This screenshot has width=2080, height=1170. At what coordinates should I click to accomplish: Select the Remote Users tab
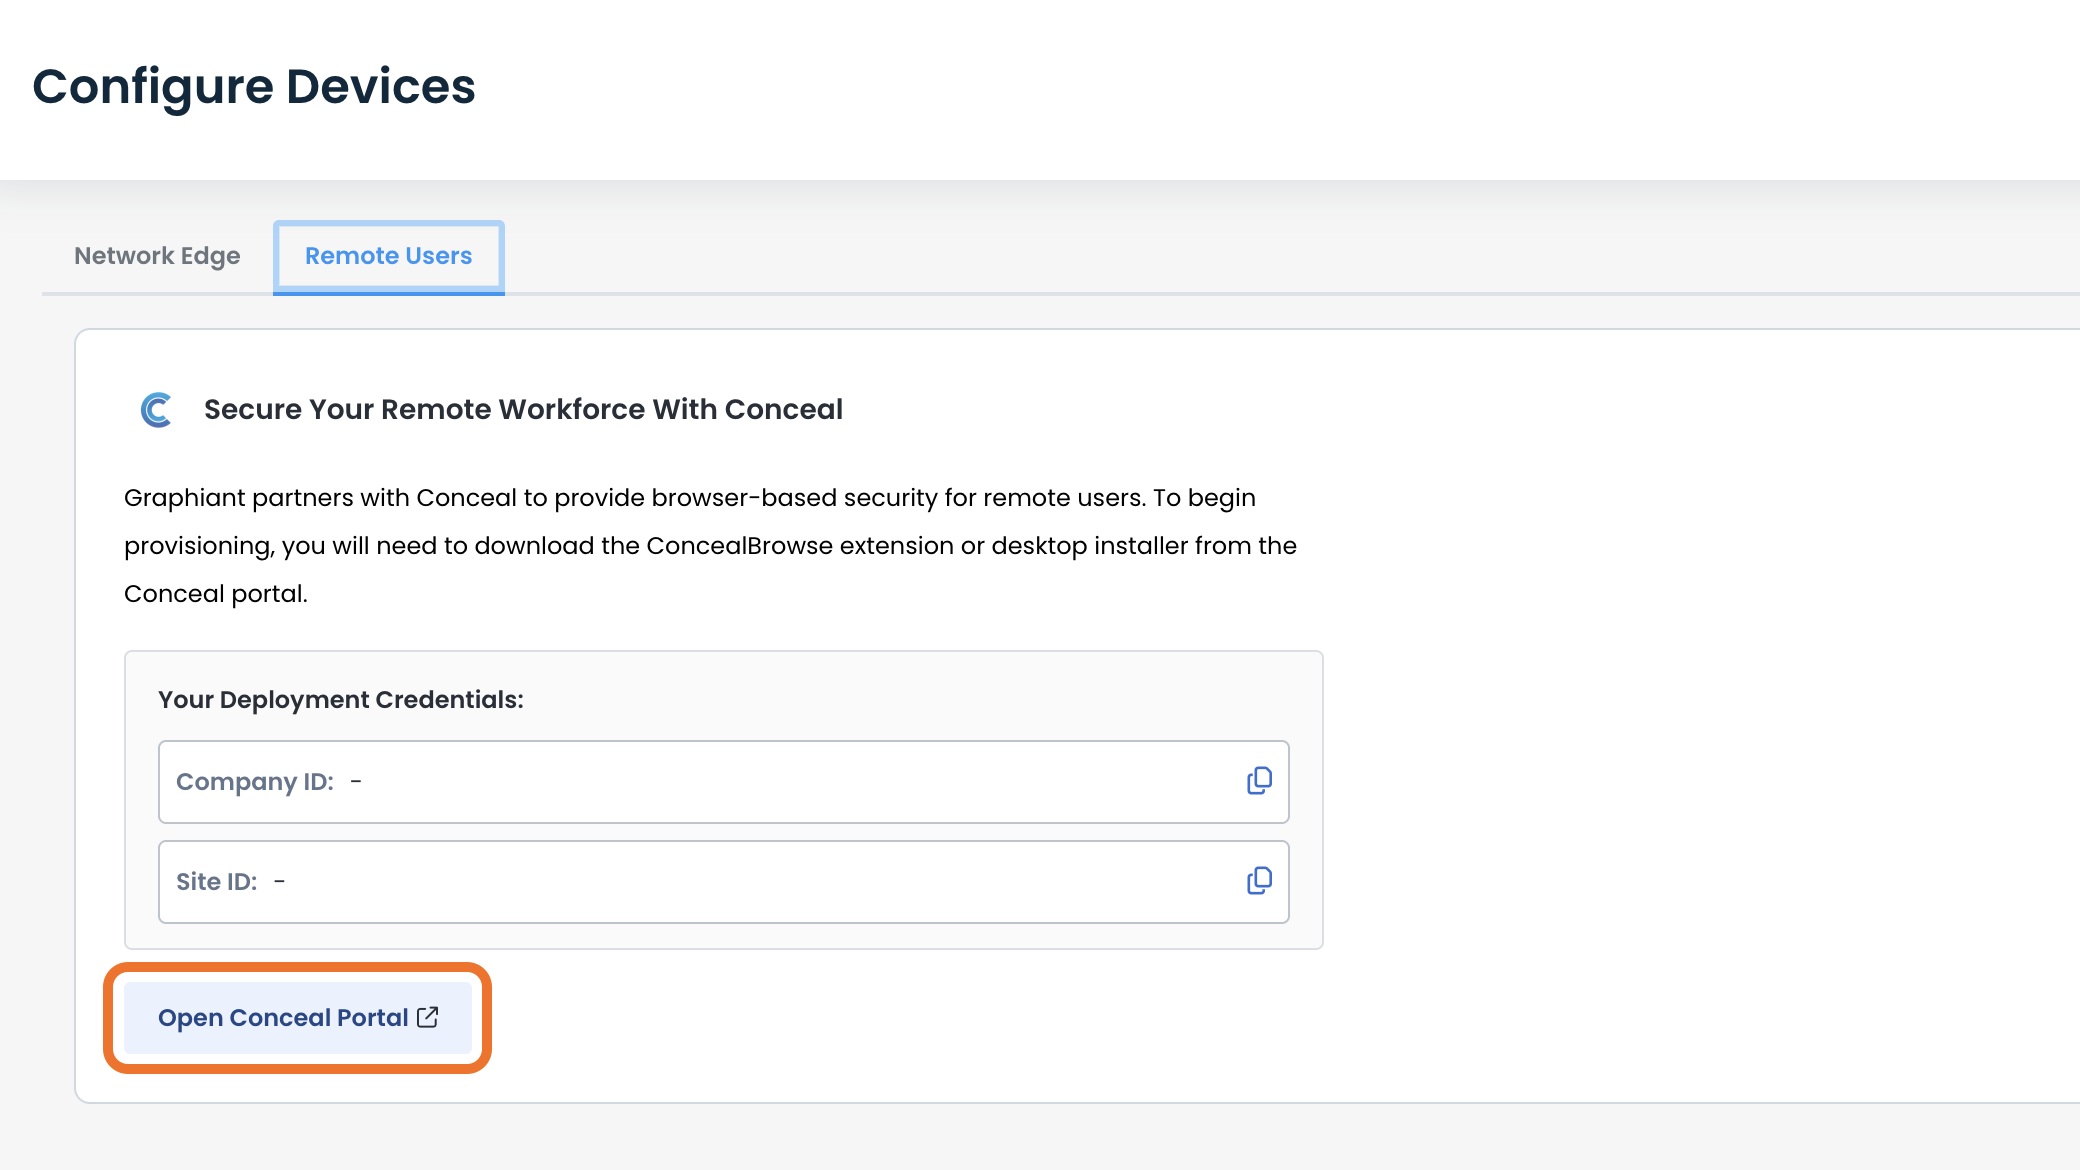[x=388, y=257]
